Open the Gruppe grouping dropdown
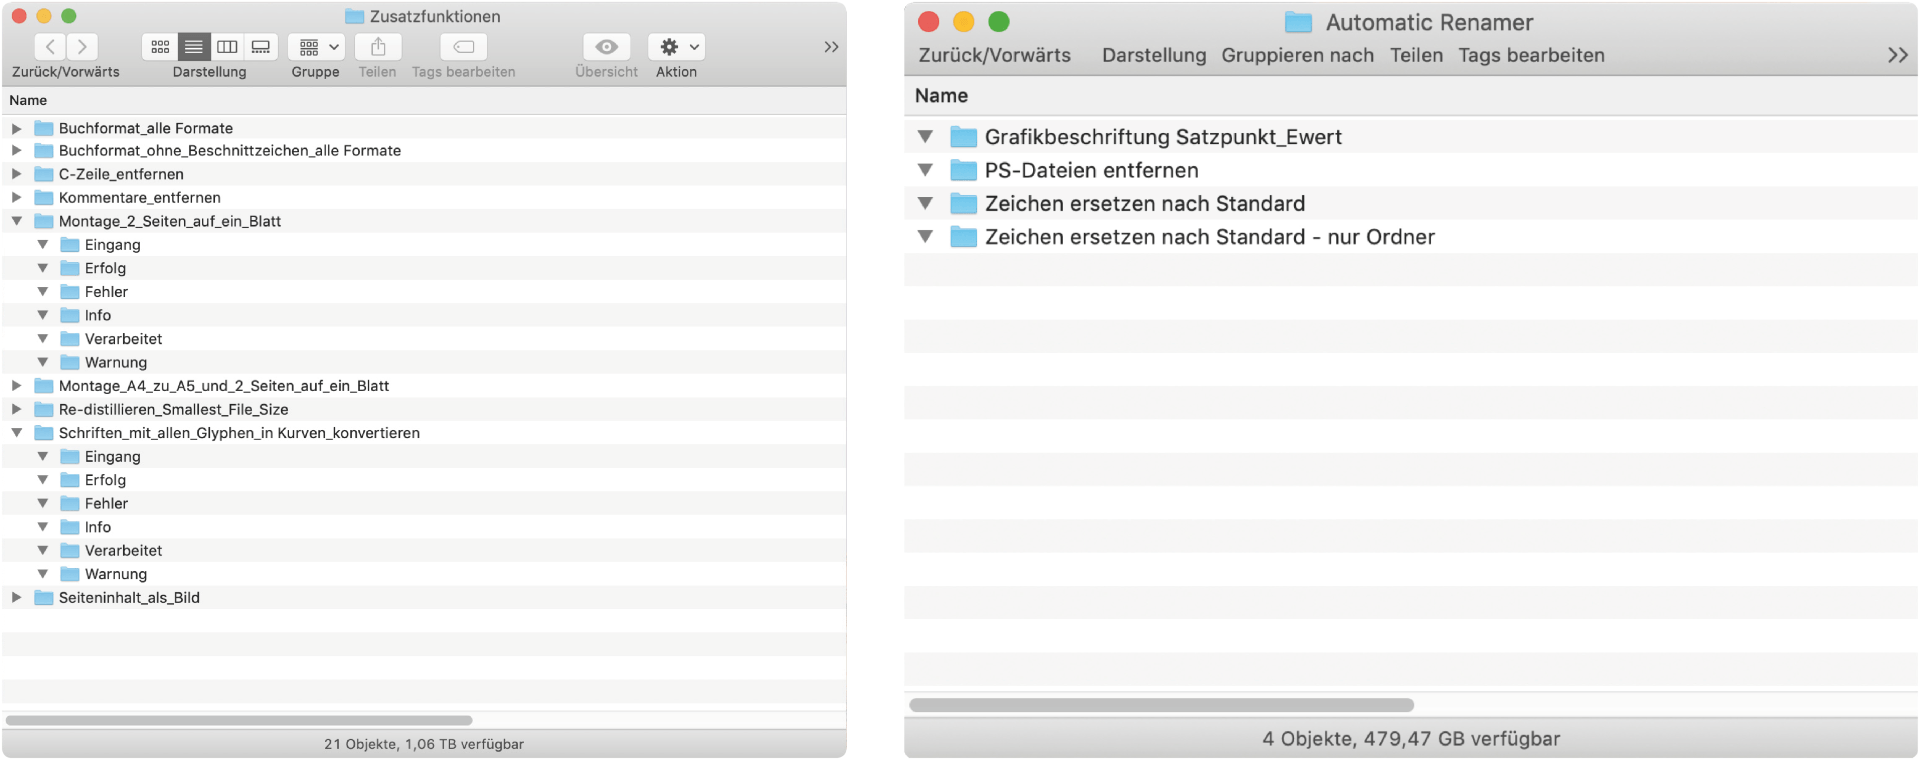1920x760 pixels. point(317,47)
